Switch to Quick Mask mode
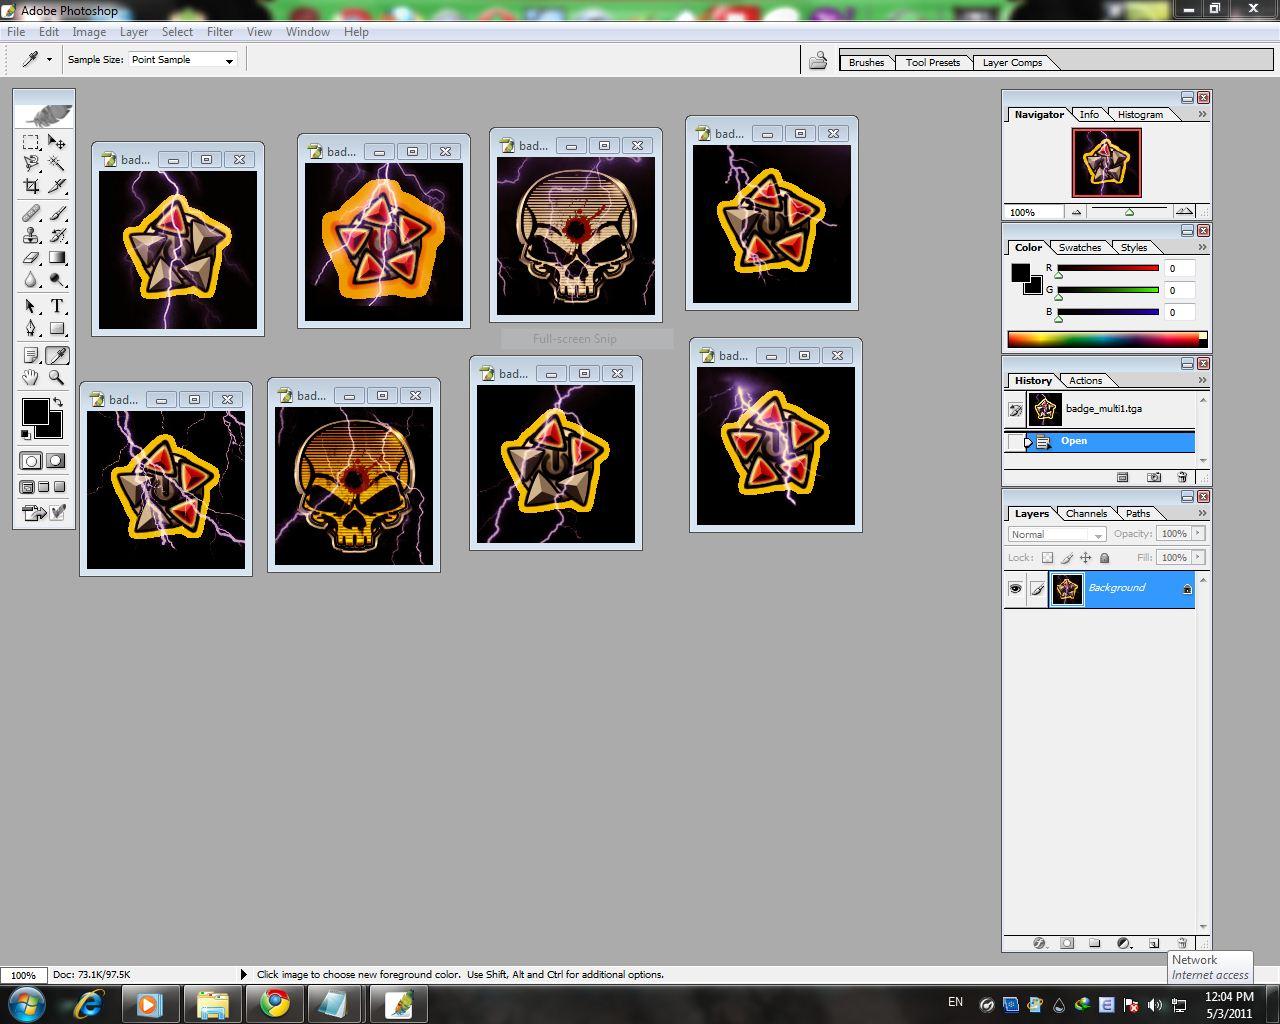 pos(56,461)
